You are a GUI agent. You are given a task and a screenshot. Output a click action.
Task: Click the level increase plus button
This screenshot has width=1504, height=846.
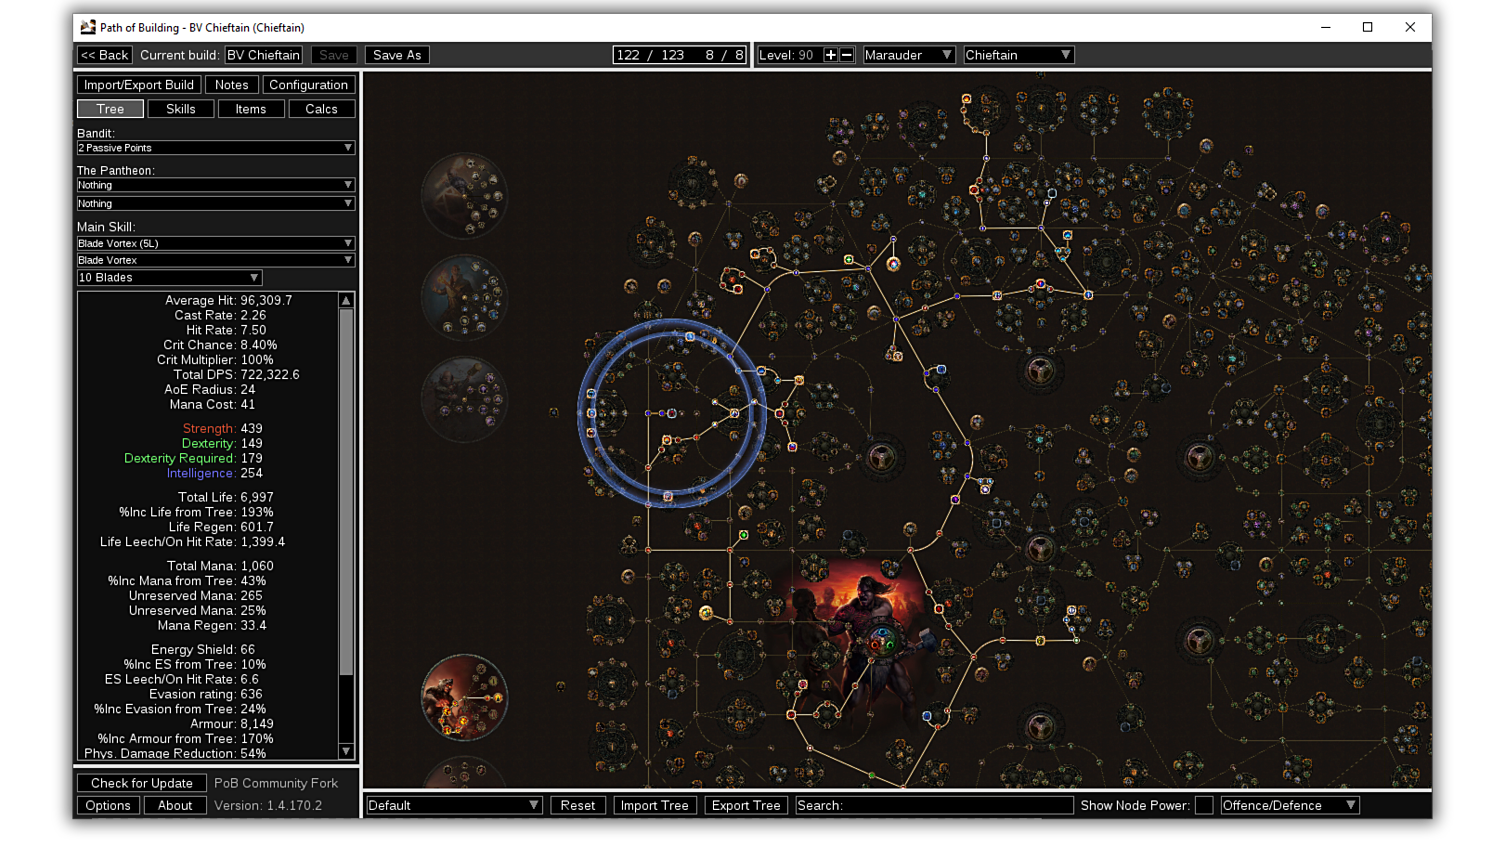point(830,55)
